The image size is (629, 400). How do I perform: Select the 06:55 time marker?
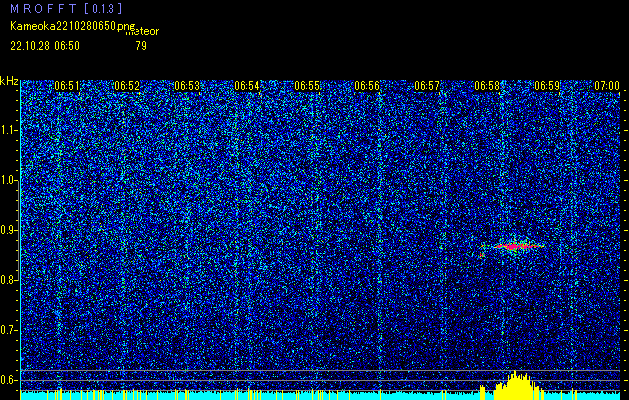point(307,86)
